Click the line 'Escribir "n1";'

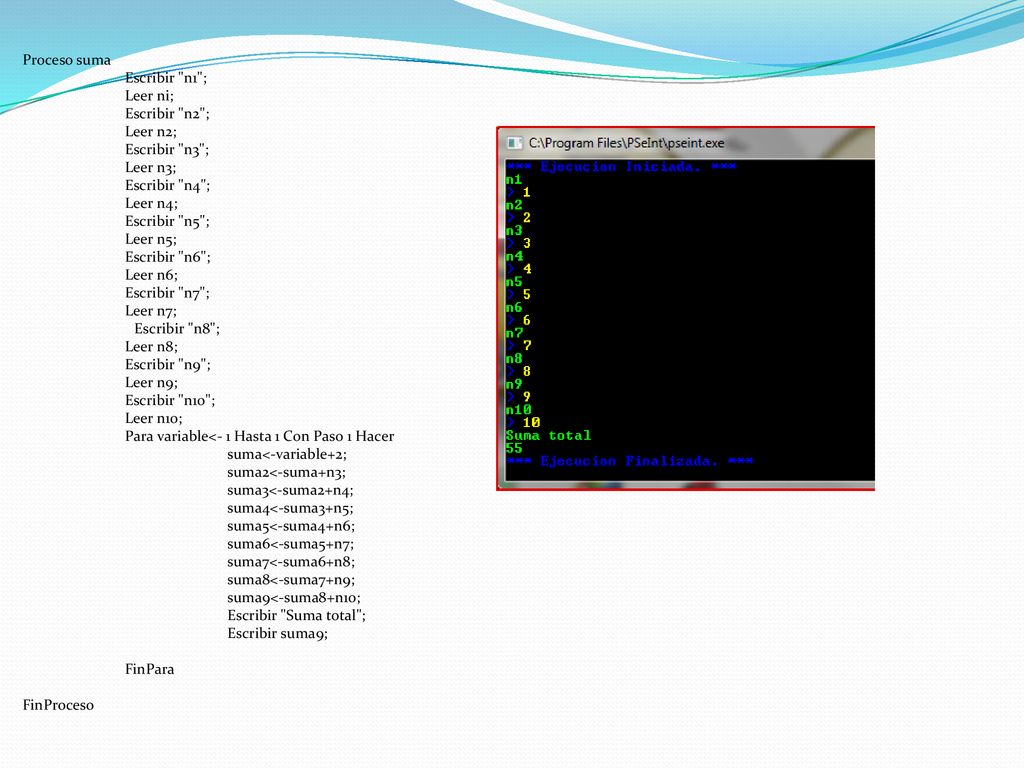click(166, 78)
